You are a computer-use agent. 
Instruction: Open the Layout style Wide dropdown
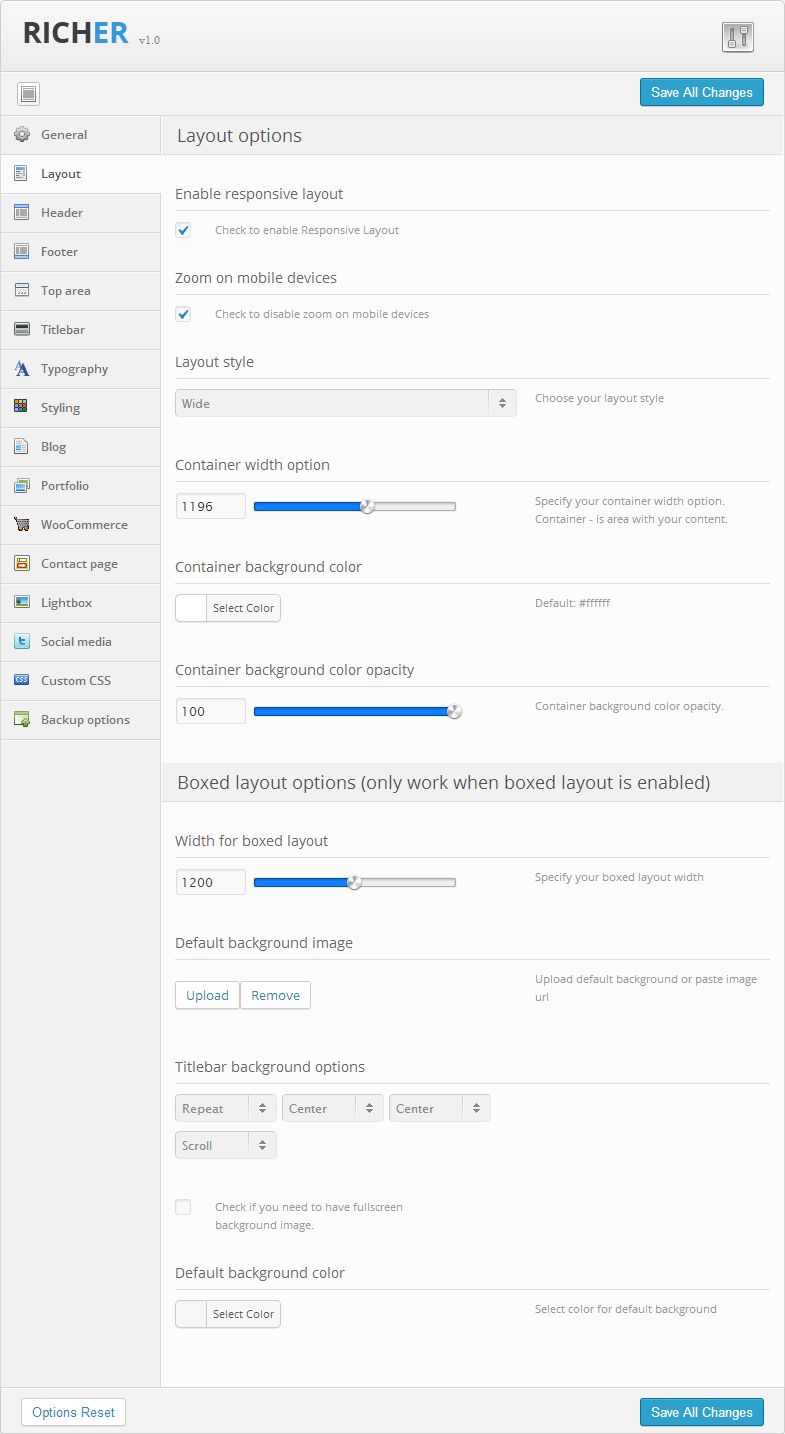coord(345,404)
